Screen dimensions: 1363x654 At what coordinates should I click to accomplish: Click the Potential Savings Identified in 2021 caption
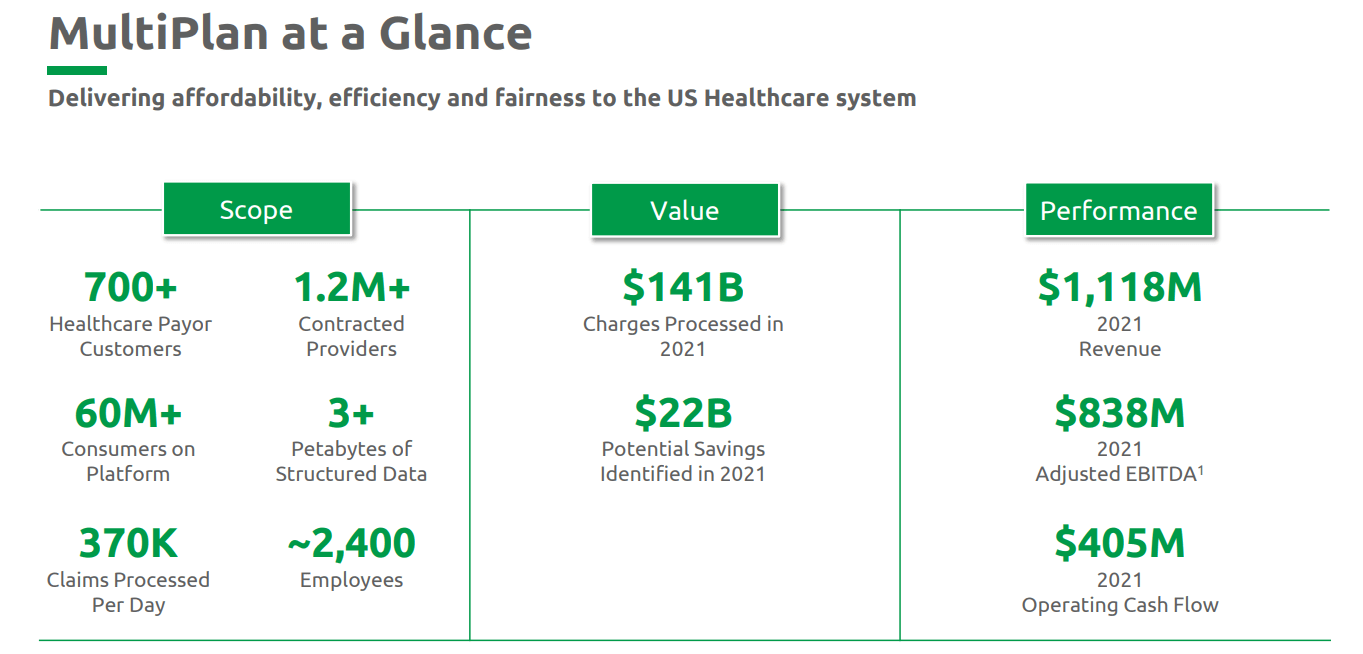(x=683, y=462)
